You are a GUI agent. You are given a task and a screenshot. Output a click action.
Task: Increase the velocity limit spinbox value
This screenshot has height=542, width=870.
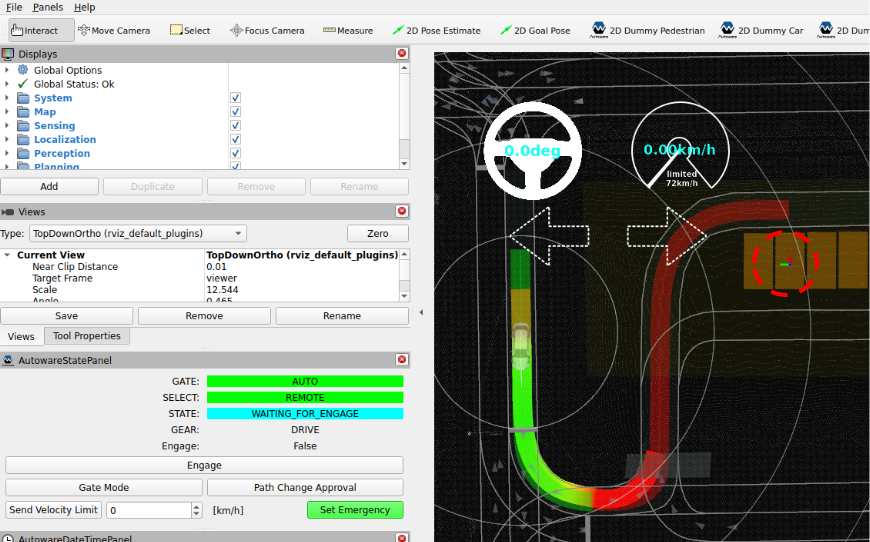[196, 506]
